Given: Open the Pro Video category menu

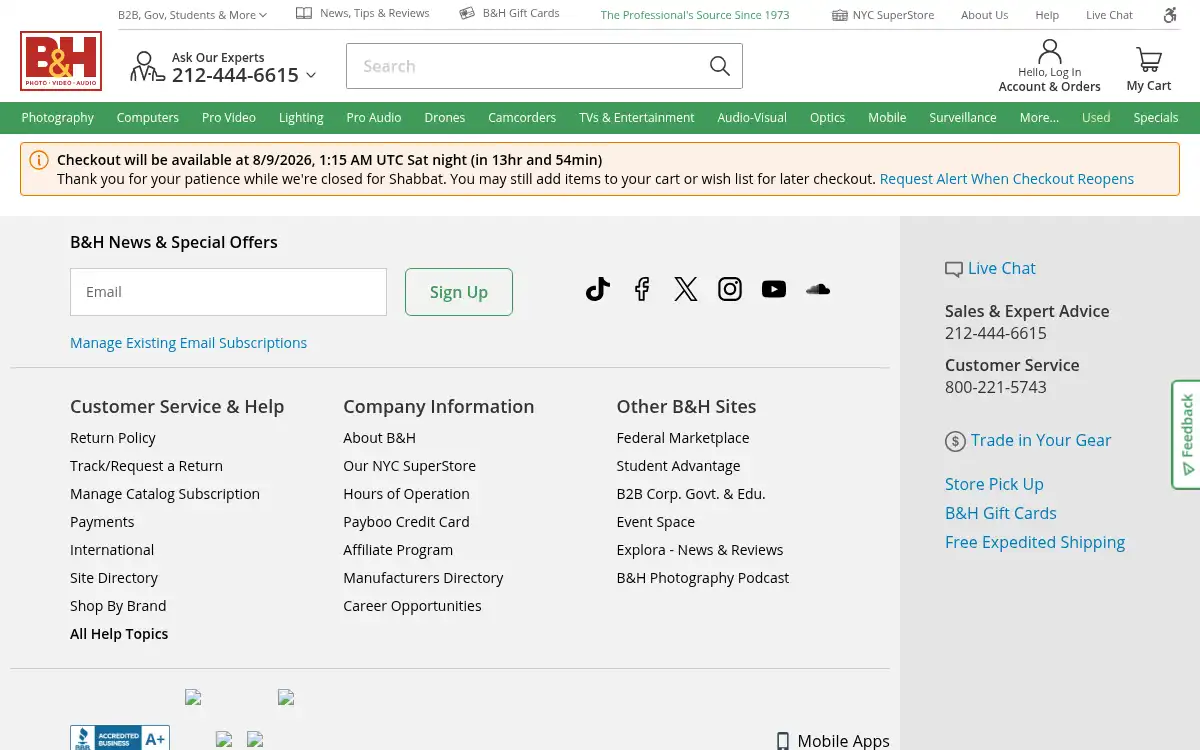Looking at the screenshot, I should tap(229, 117).
